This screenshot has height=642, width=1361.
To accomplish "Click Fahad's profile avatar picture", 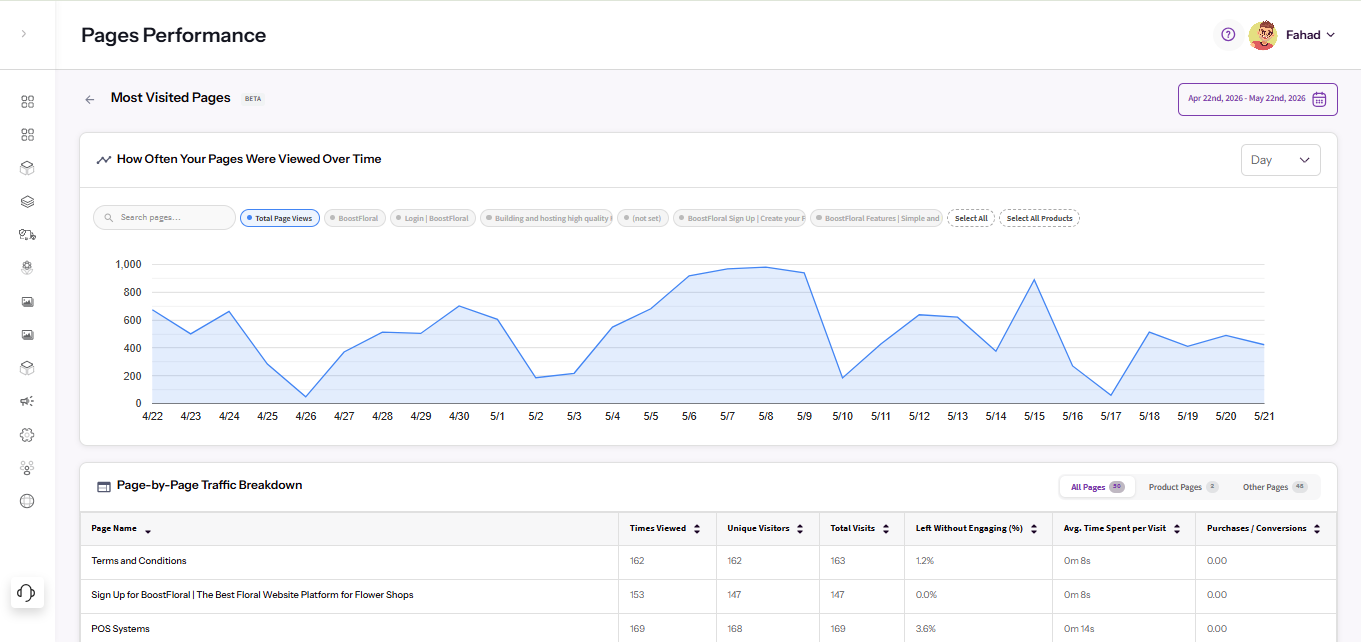I will coord(1263,35).
